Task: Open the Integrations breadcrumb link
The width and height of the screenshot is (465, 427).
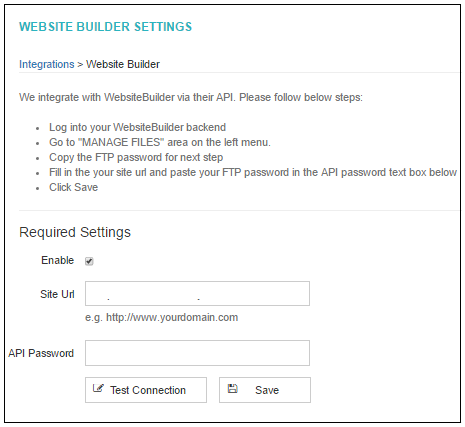Action: [47, 64]
